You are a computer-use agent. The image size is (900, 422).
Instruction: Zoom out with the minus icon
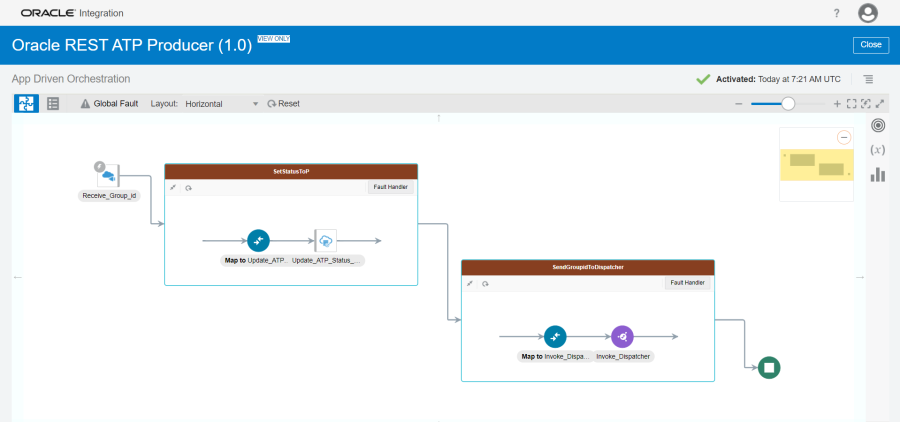tap(739, 104)
